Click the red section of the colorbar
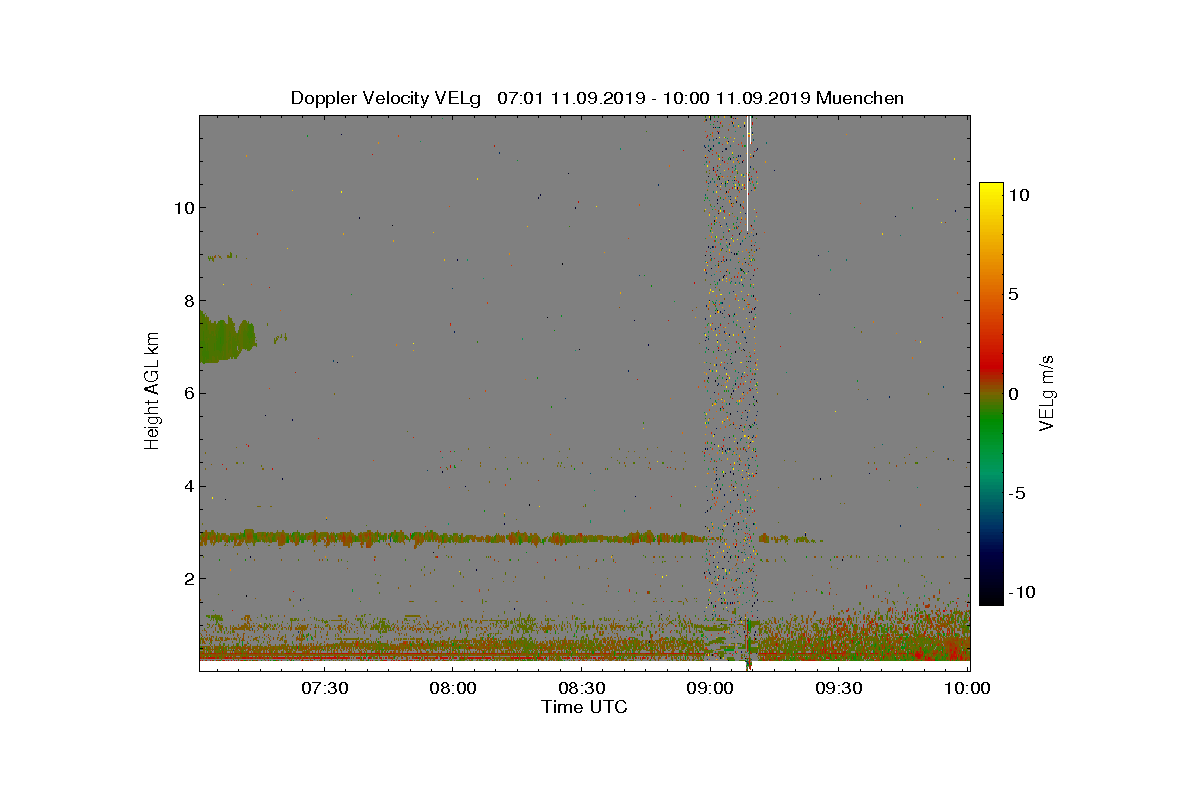This screenshot has height=800, width=1200. 991,364
